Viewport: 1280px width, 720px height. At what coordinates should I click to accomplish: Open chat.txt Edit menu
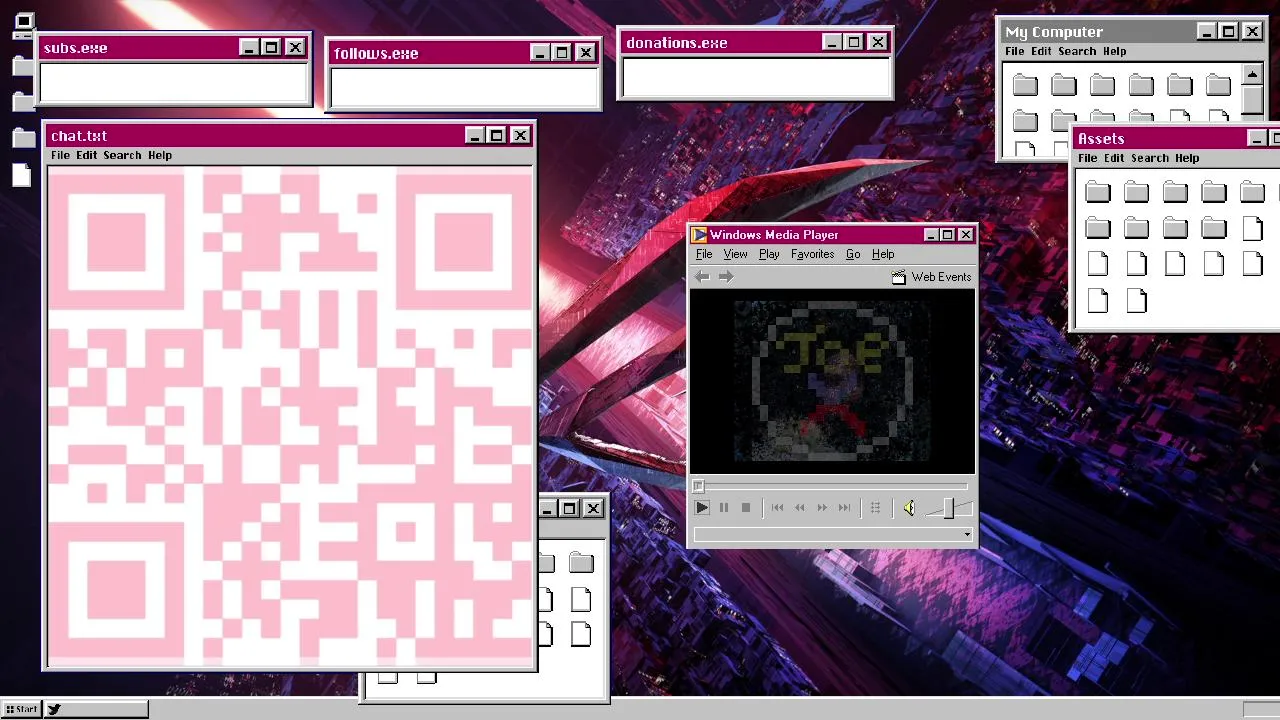[x=87, y=155]
